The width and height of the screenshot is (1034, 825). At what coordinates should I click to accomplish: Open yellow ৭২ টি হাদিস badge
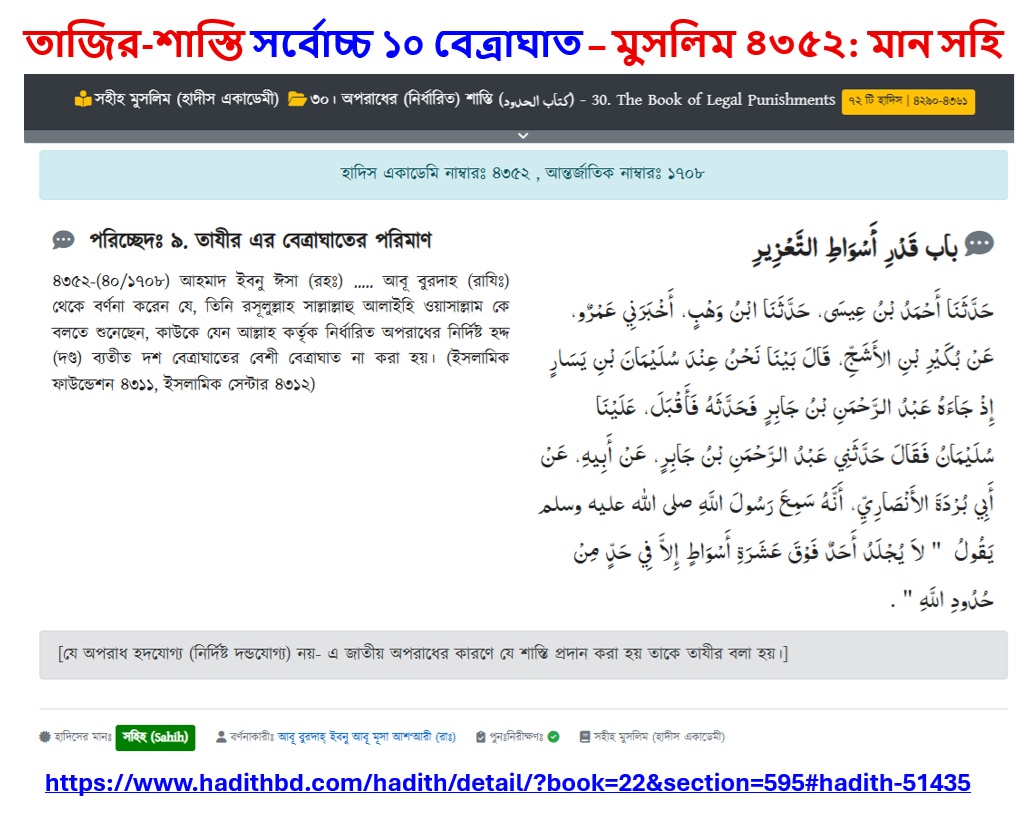point(908,102)
